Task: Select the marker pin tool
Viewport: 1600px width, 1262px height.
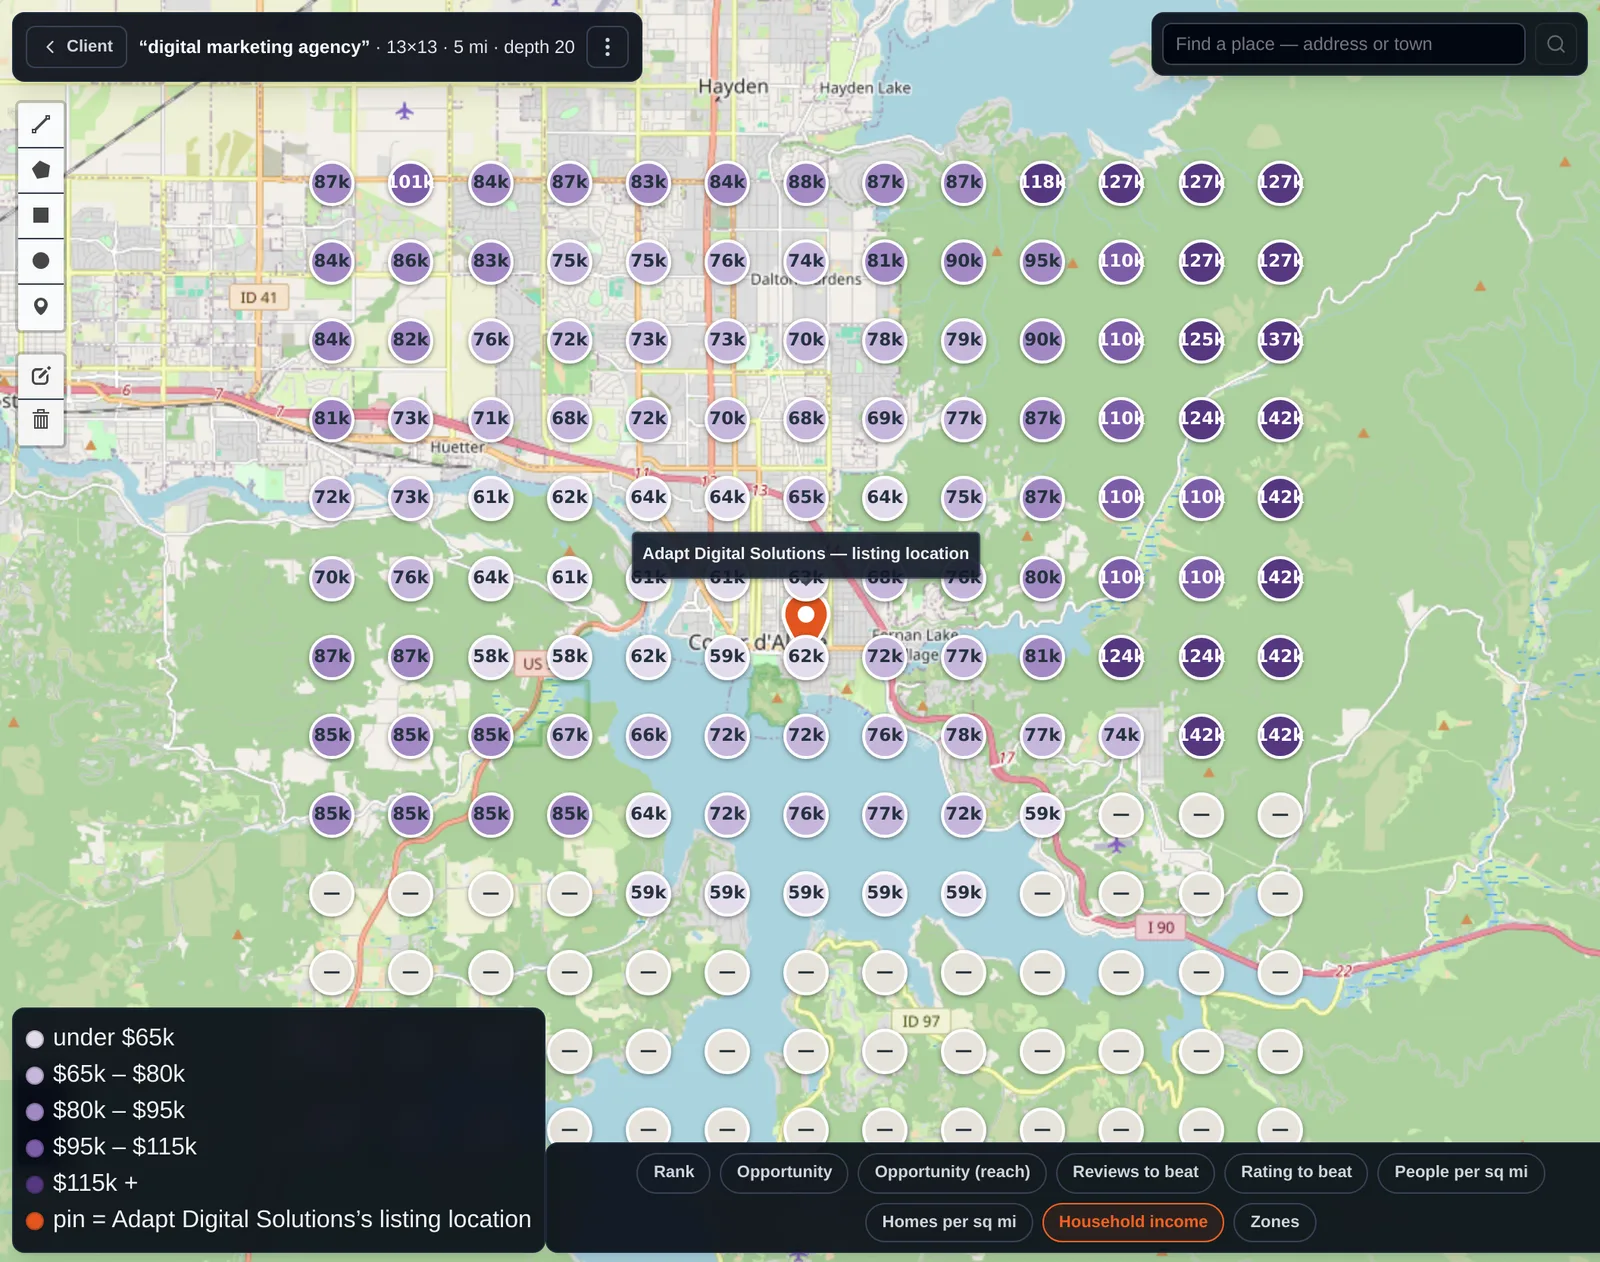Action: (41, 306)
